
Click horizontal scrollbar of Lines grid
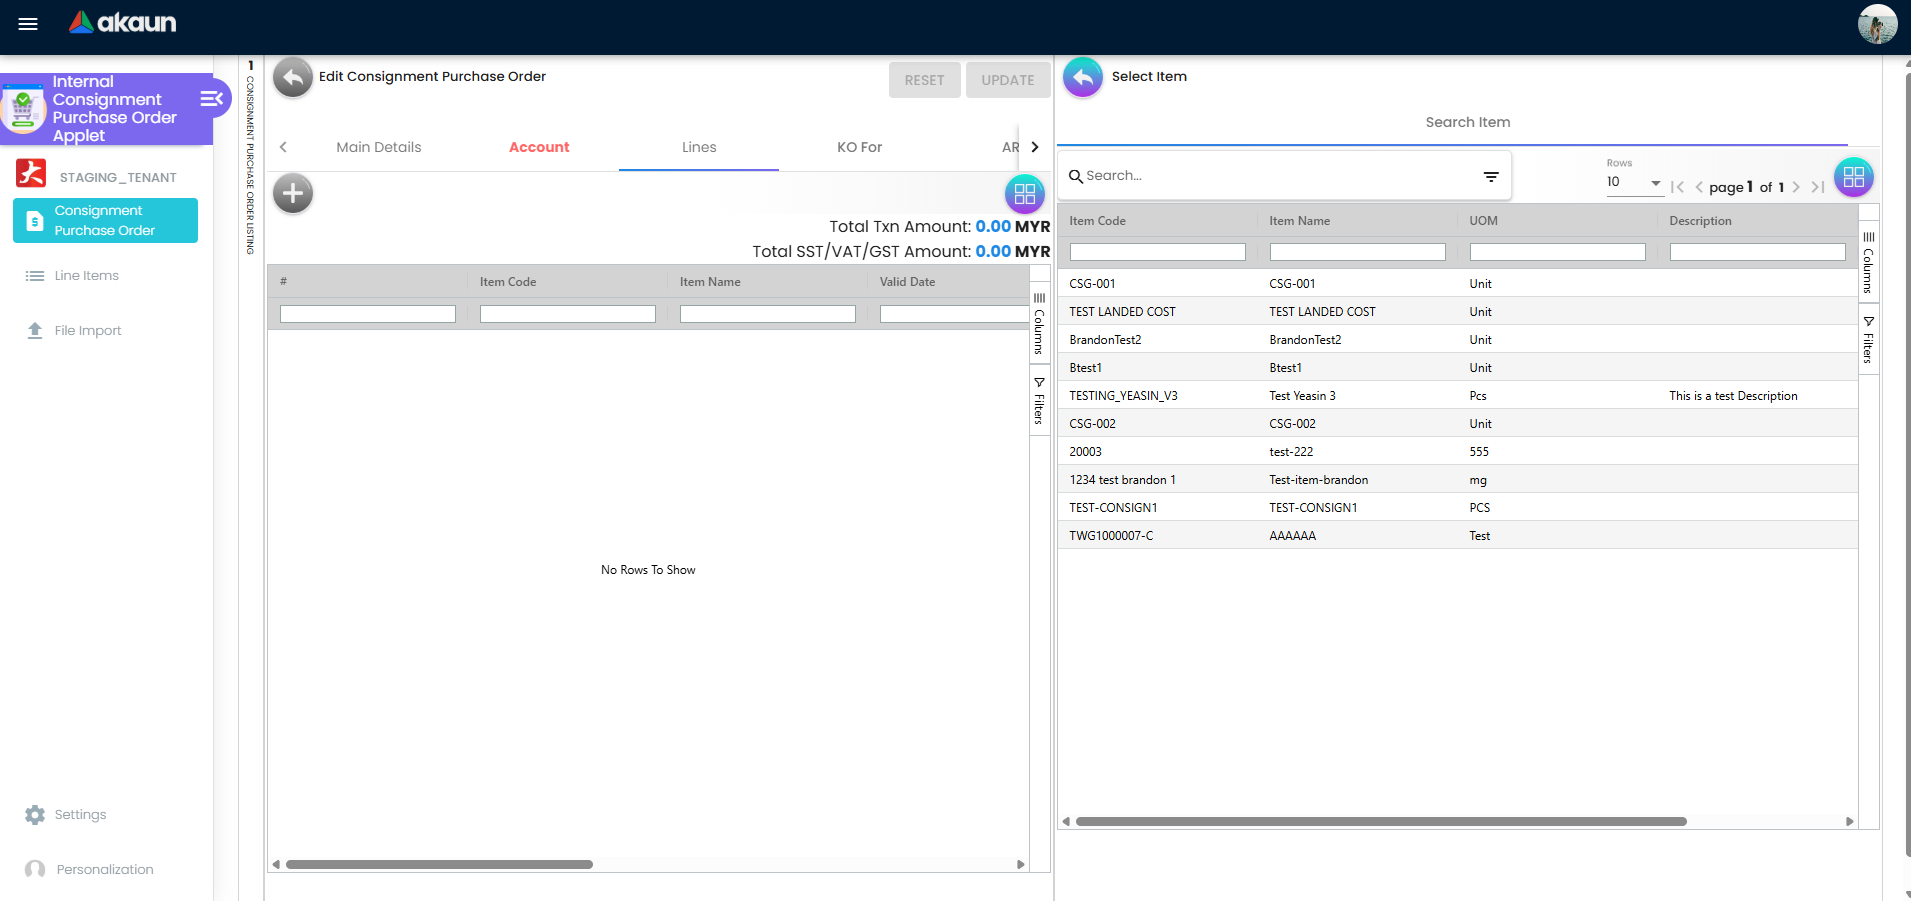[439, 865]
